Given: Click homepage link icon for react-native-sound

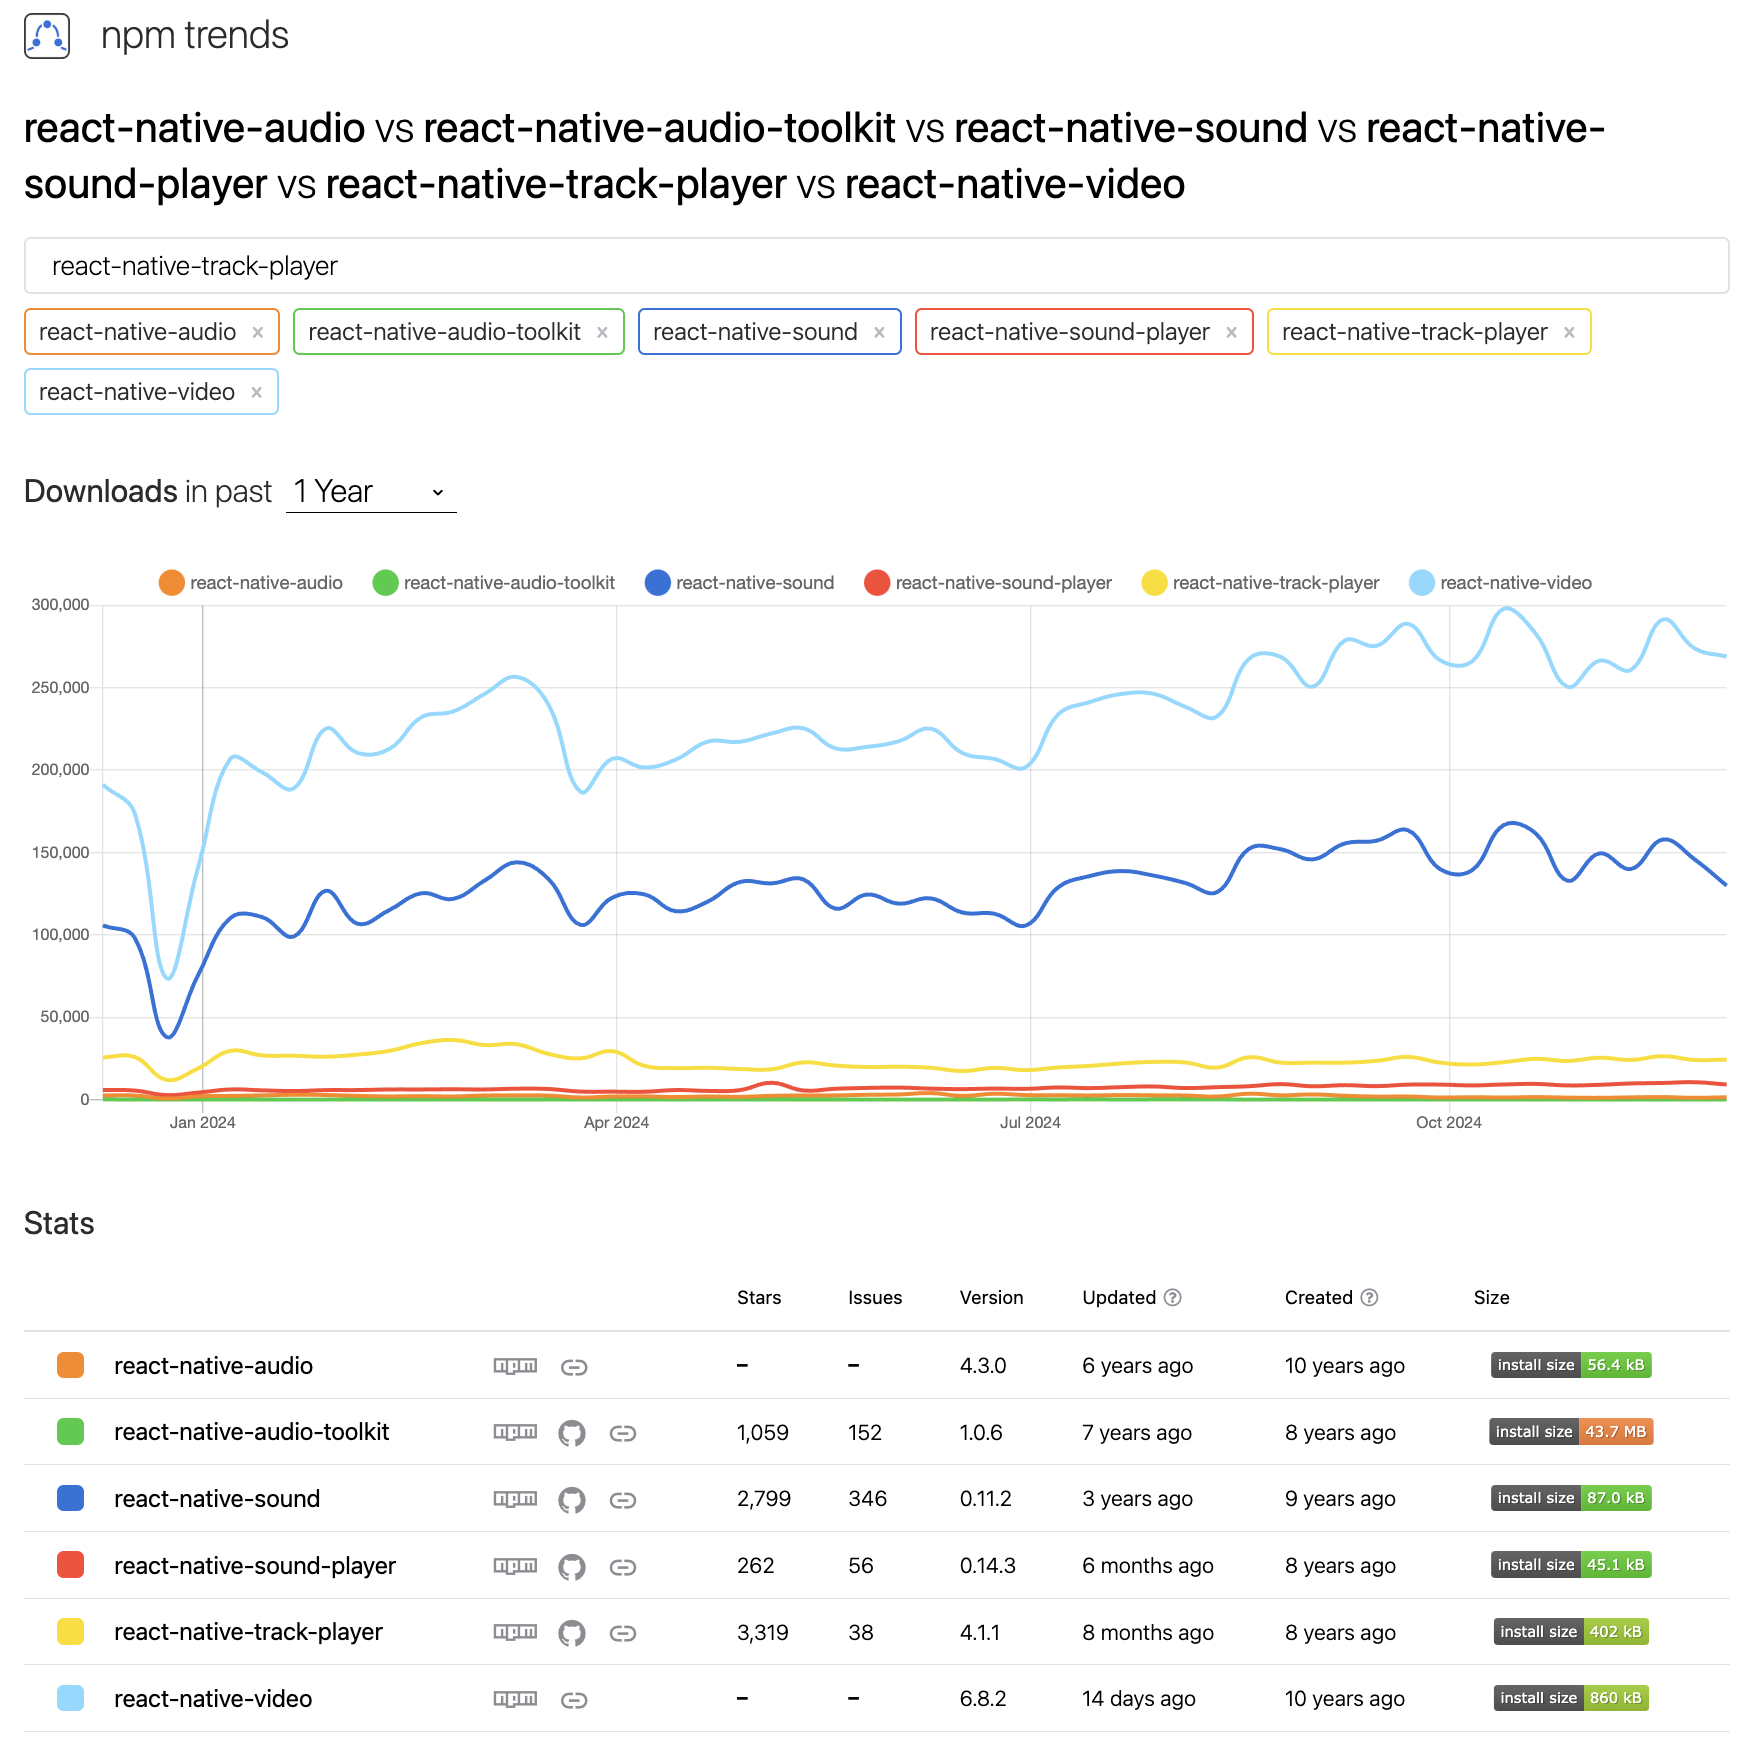Looking at the screenshot, I should pos(623,1498).
